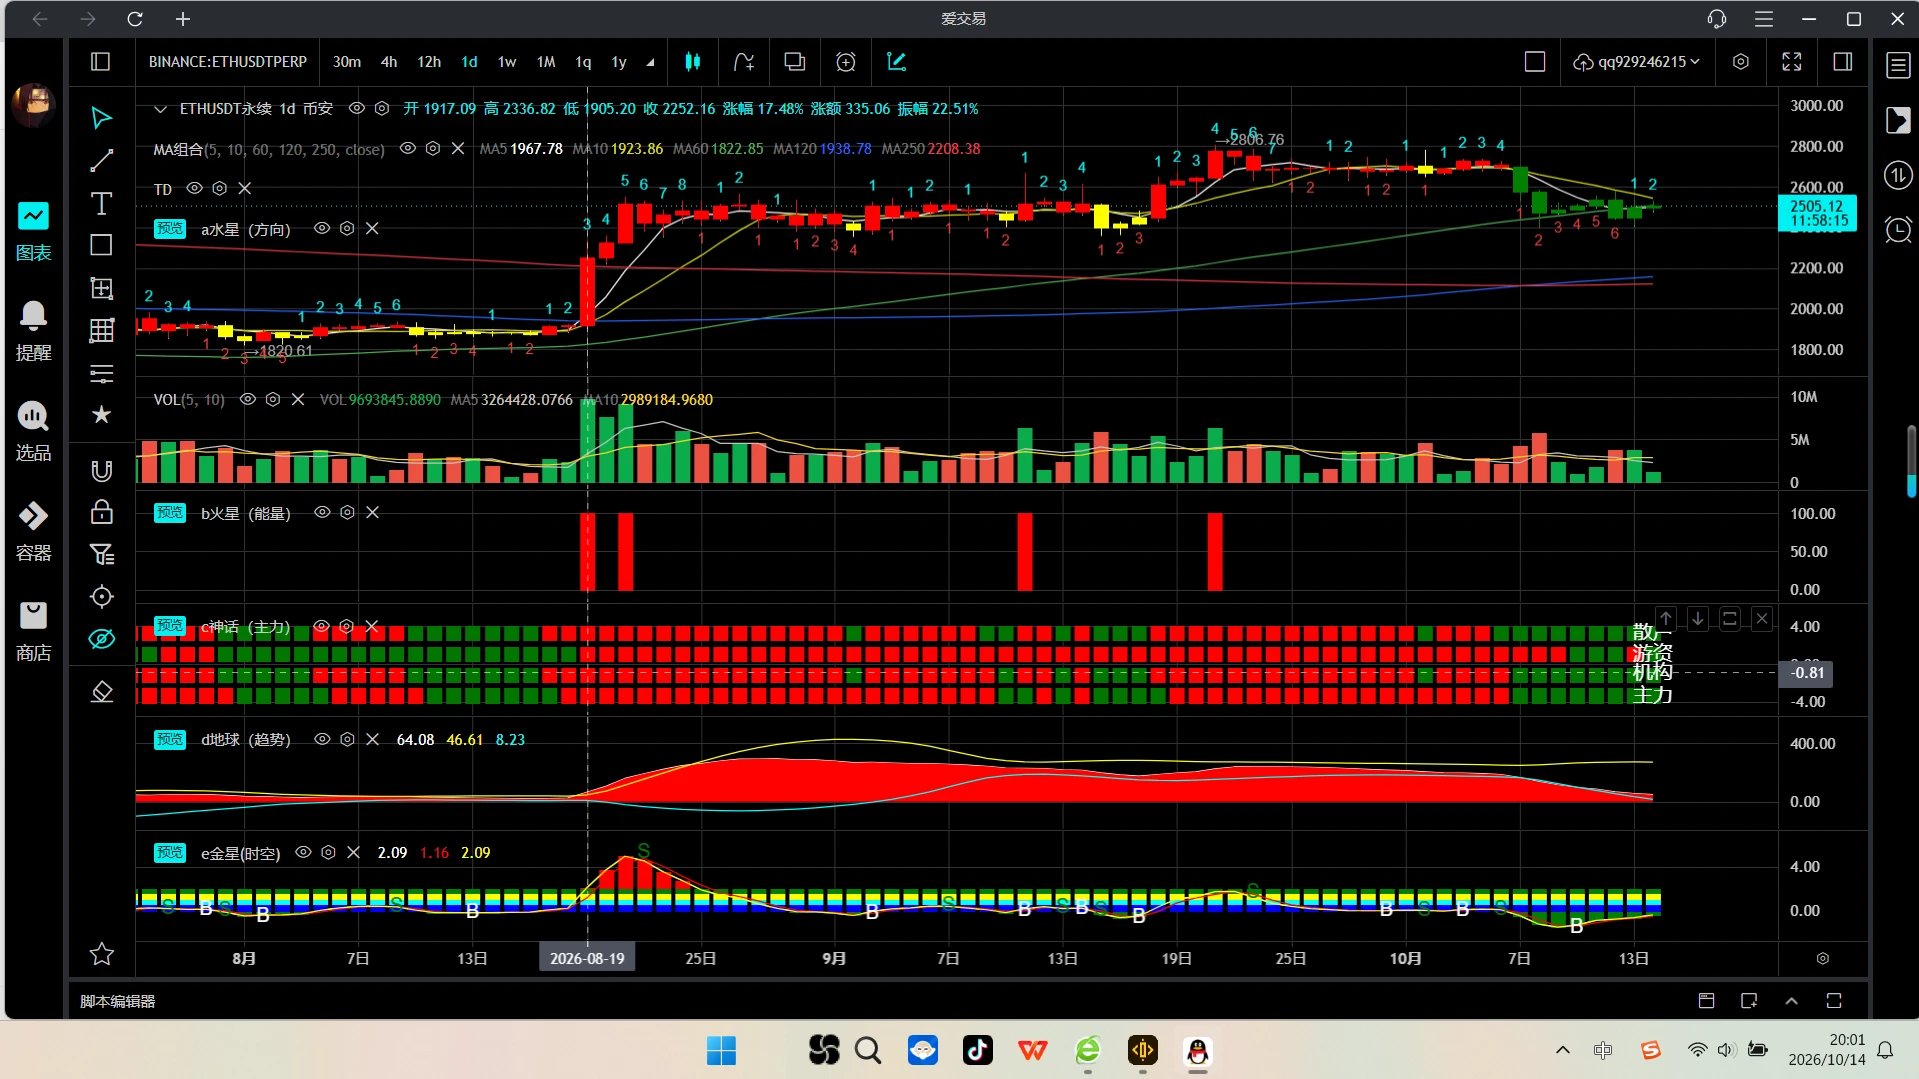Open the TikTok taskbar app
1919x1079 pixels.
977,1051
